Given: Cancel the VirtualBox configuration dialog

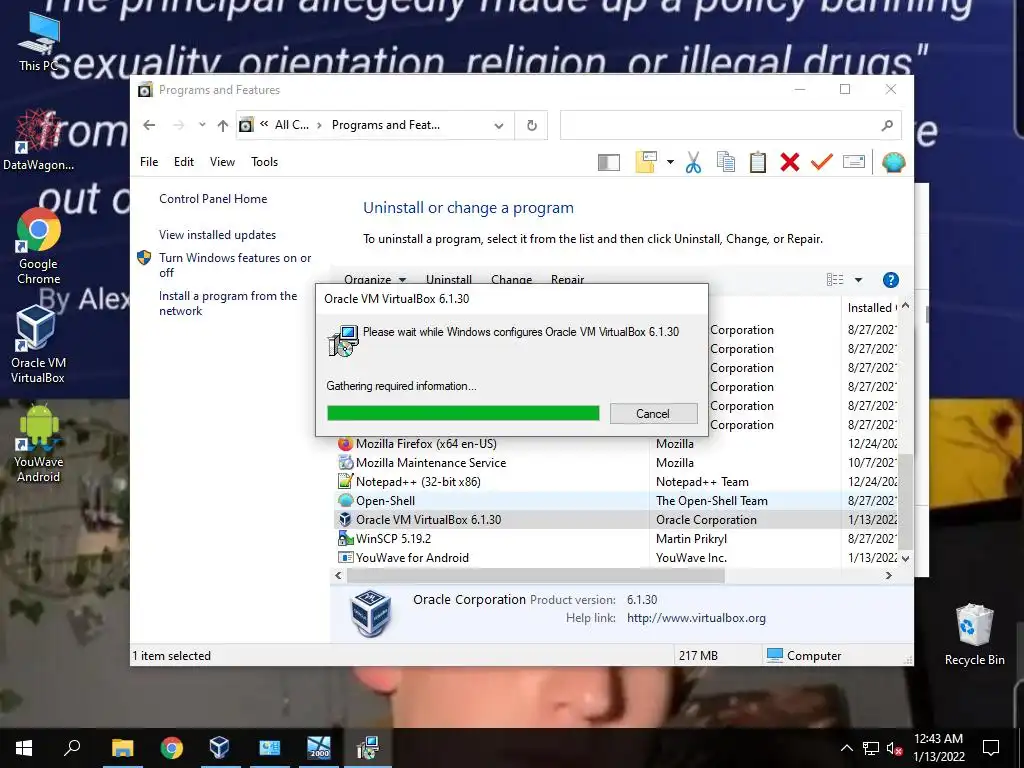Looking at the screenshot, I should coord(653,413).
